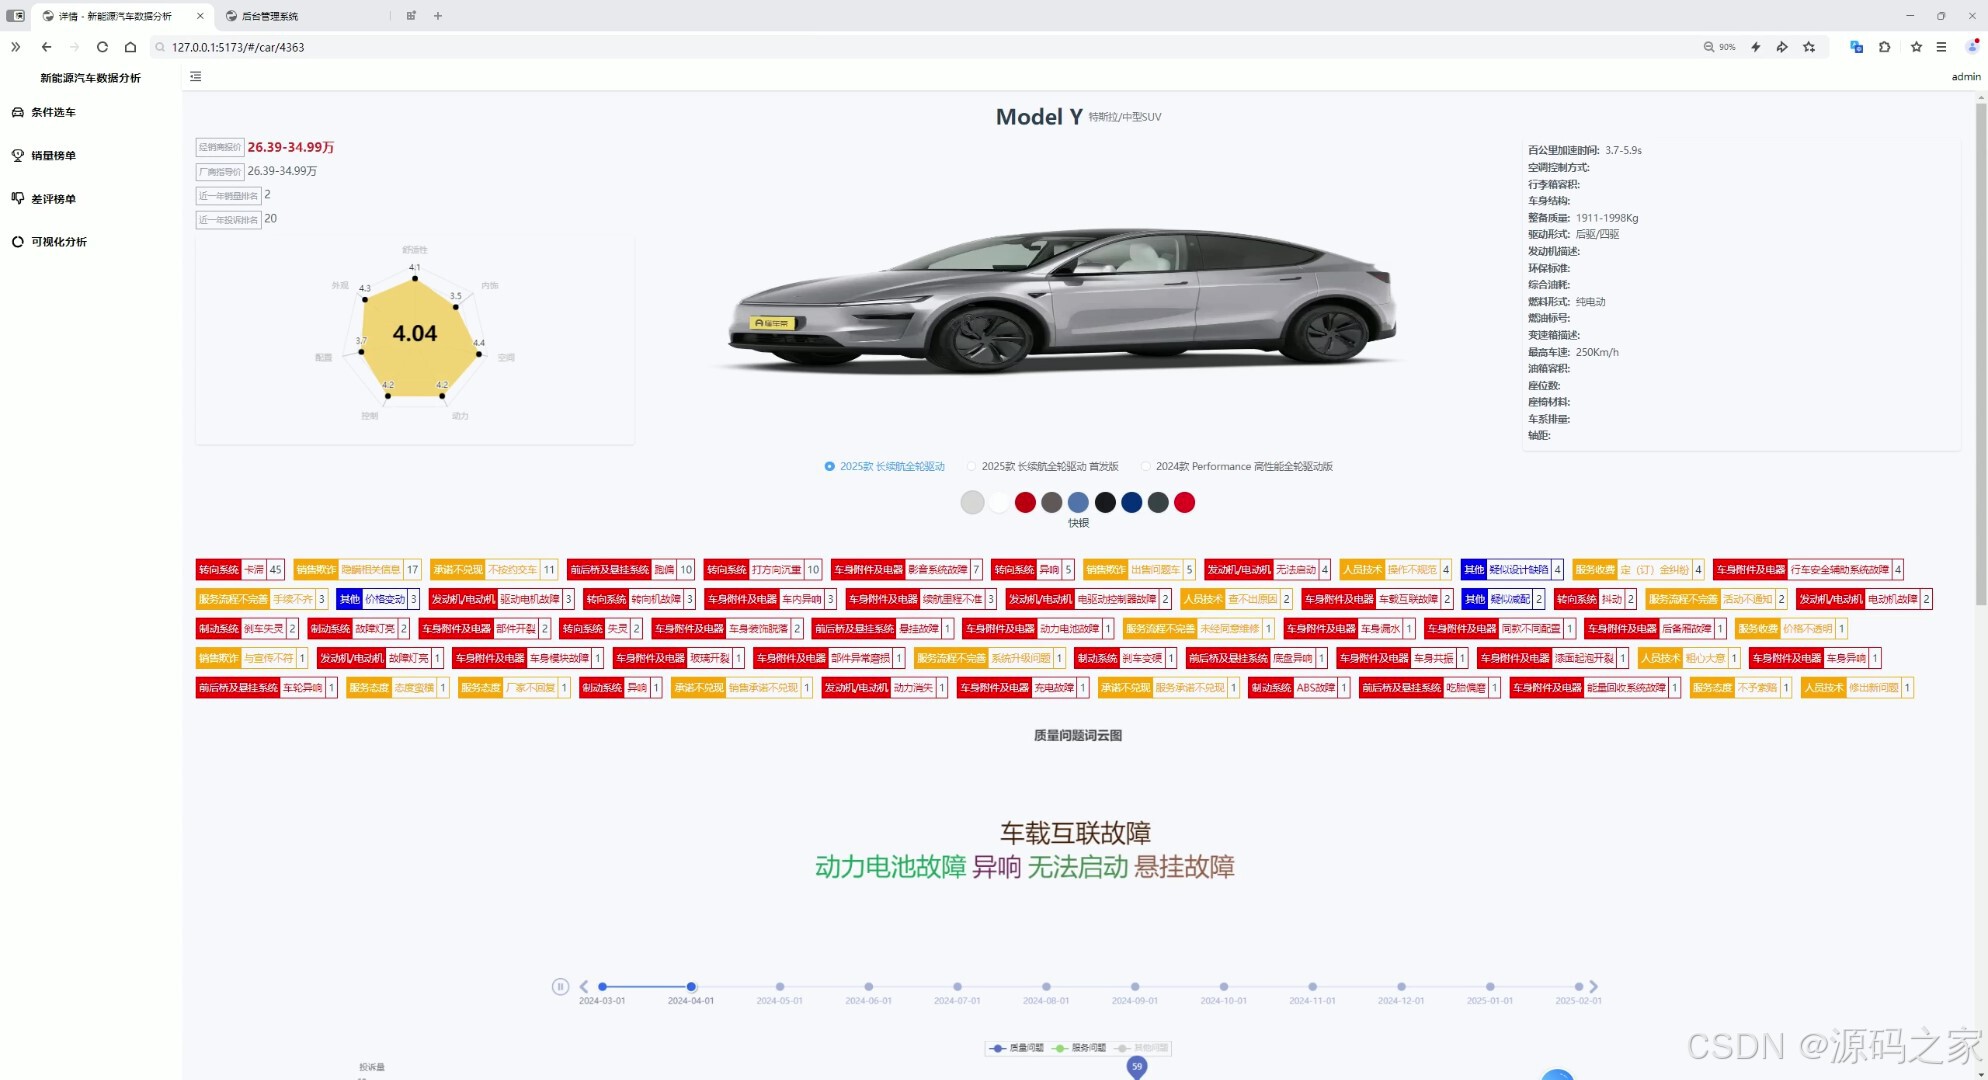1988x1080 pixels.
Task: Expand the browser sidebar chevrons
Action: click(x=15, y=47)
